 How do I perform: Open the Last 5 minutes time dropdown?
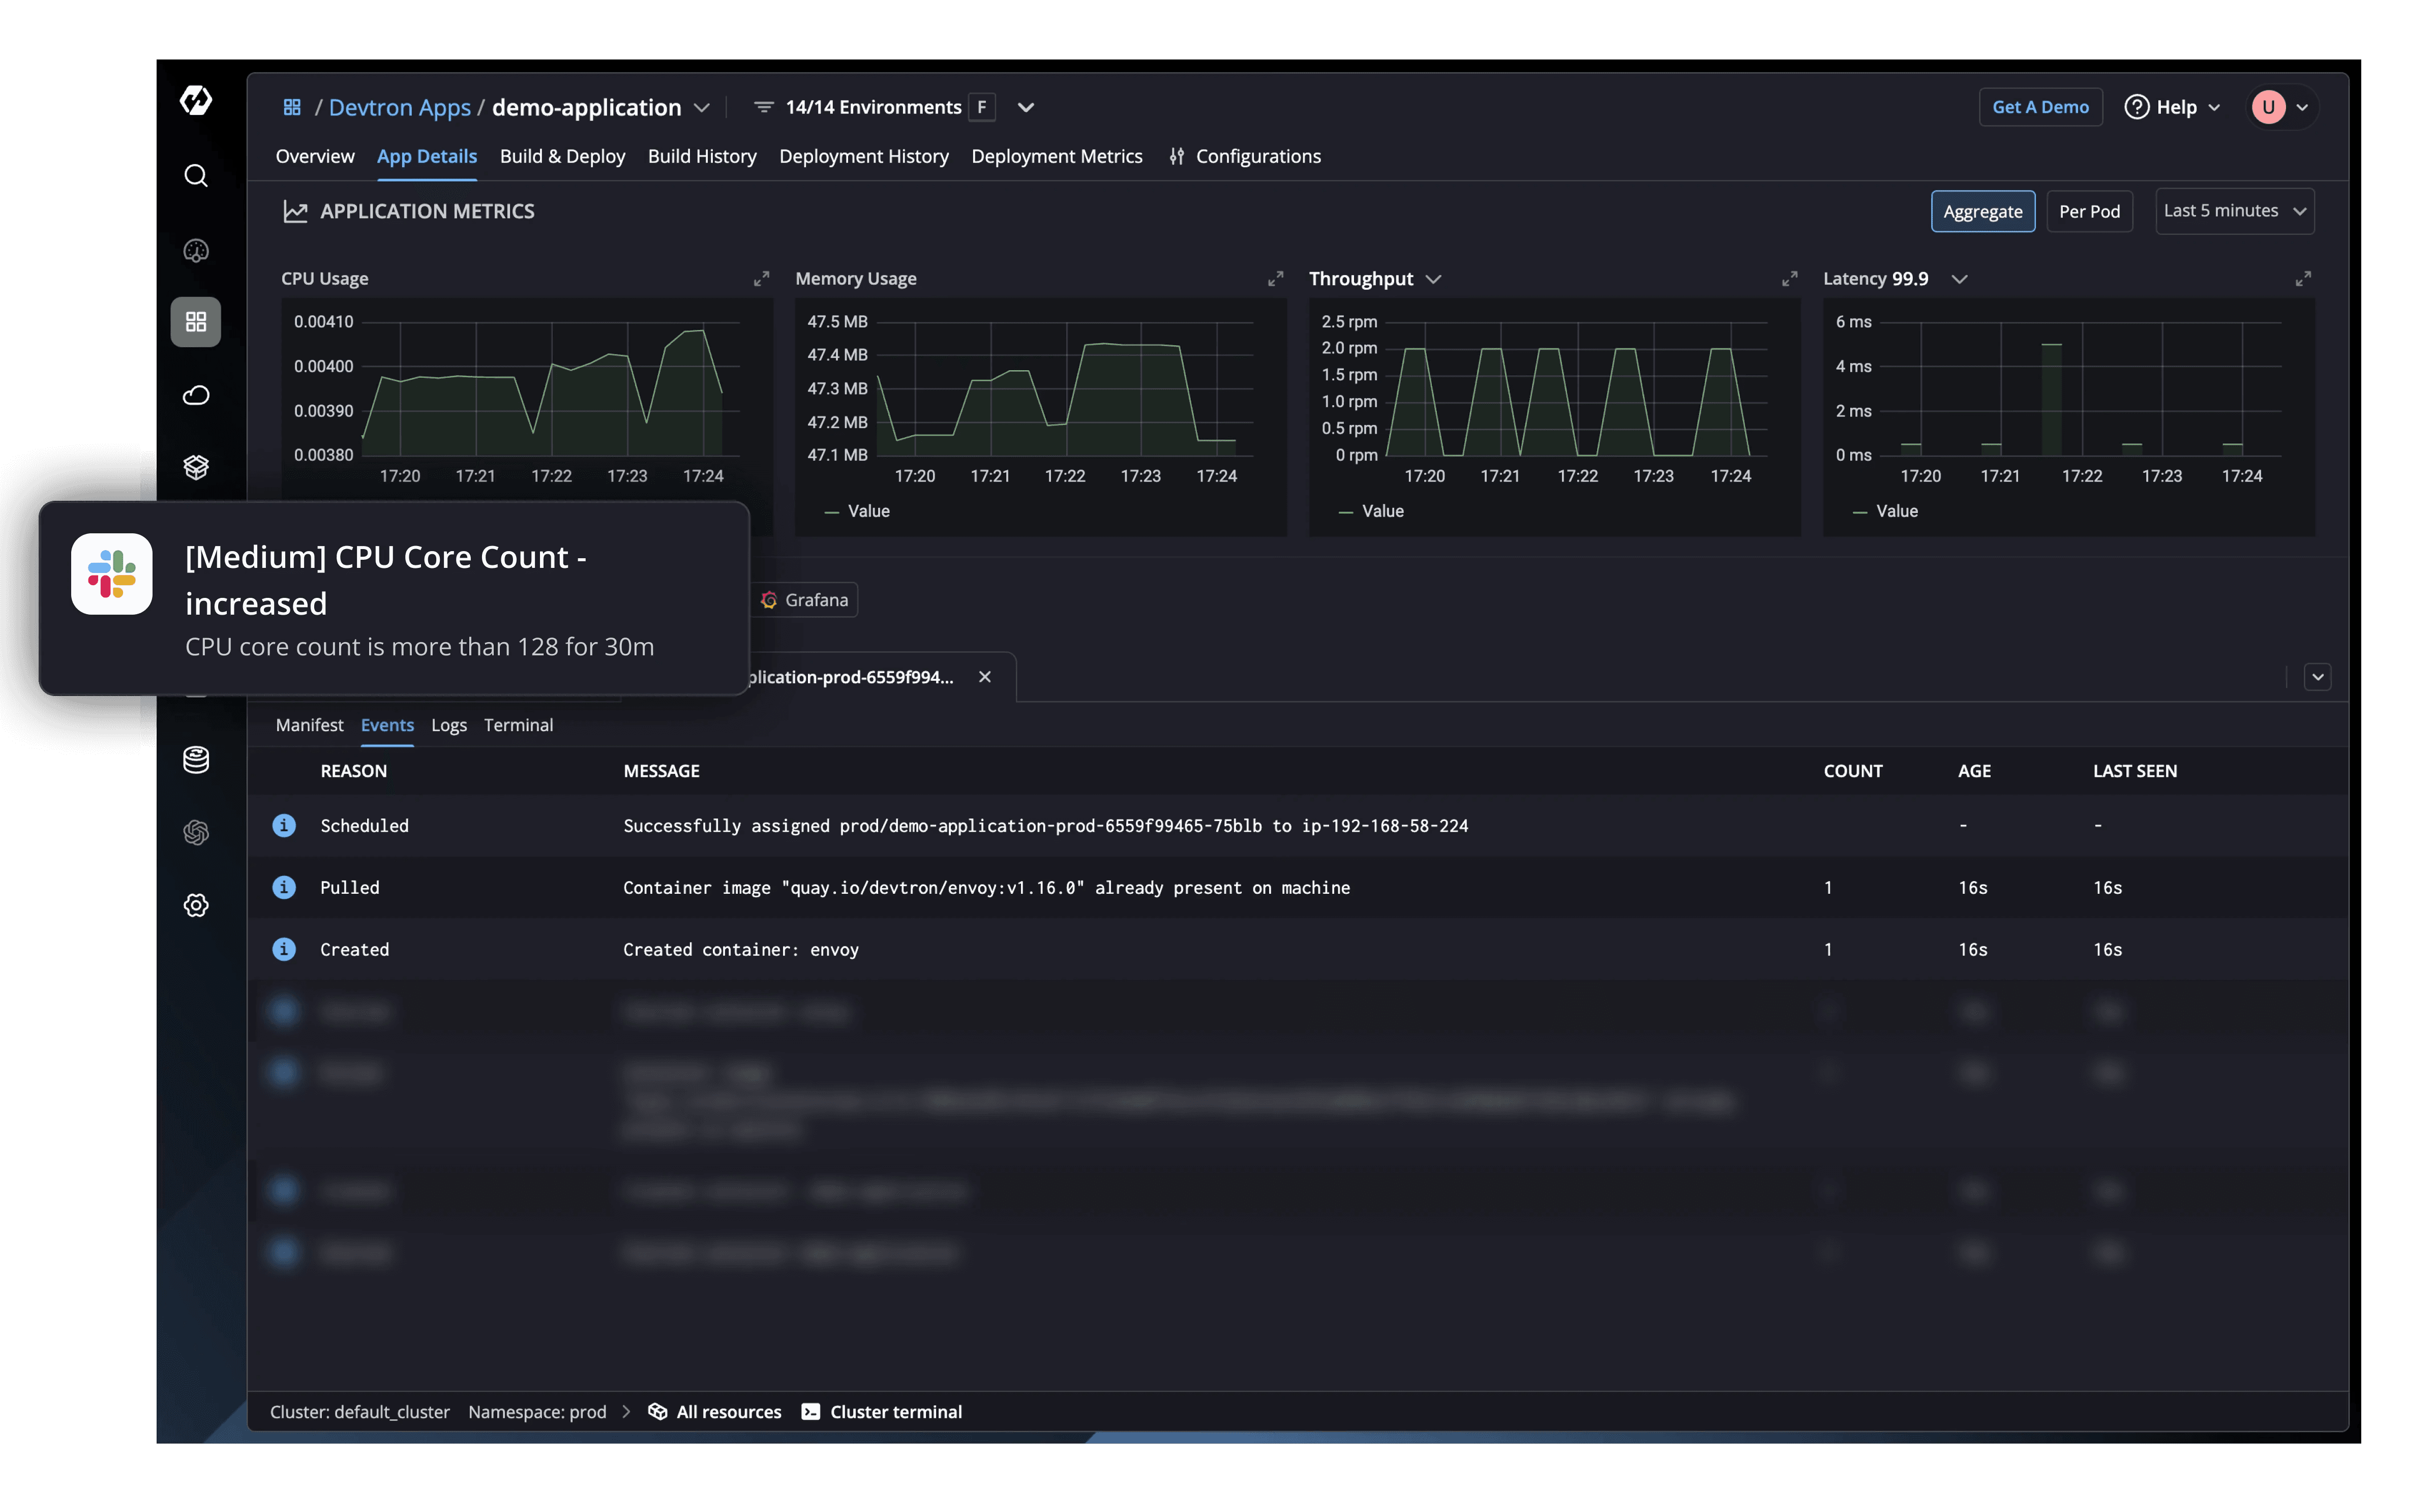tap(2234, 211)
